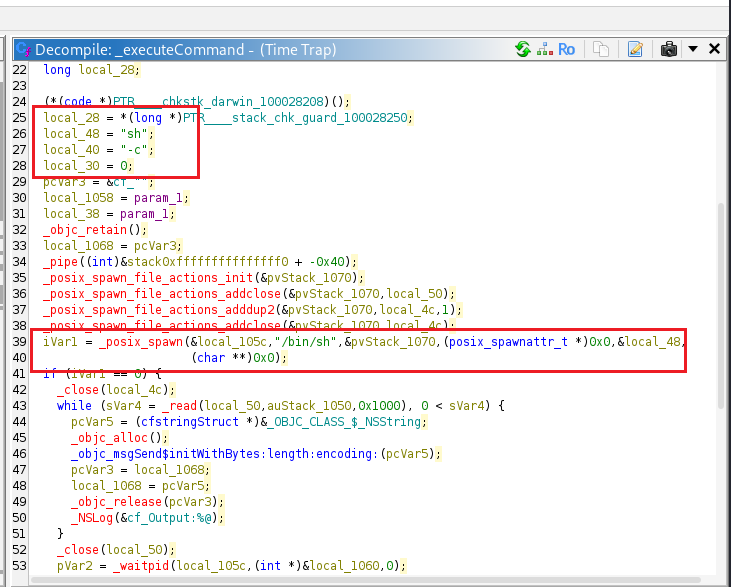
Task: Toggle the Ro read-only icon
Action: pyautogui.click(x=566, y=49)
